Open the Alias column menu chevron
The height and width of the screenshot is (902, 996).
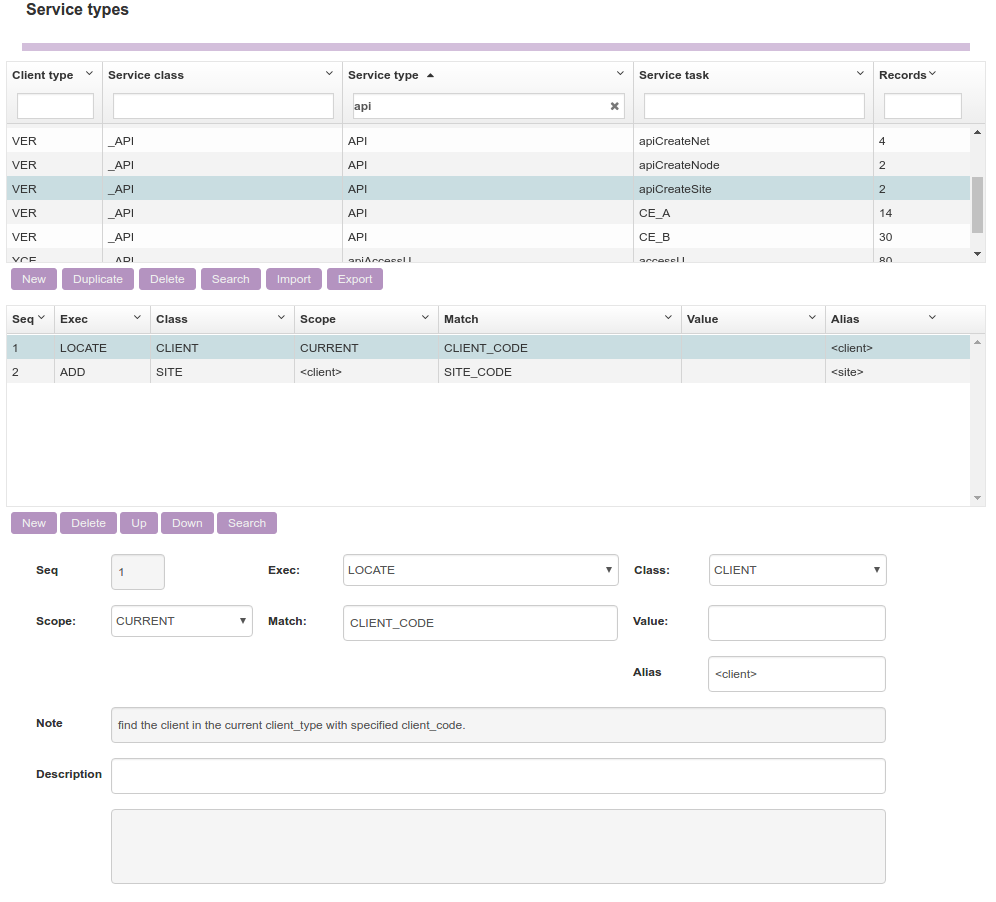932,318
